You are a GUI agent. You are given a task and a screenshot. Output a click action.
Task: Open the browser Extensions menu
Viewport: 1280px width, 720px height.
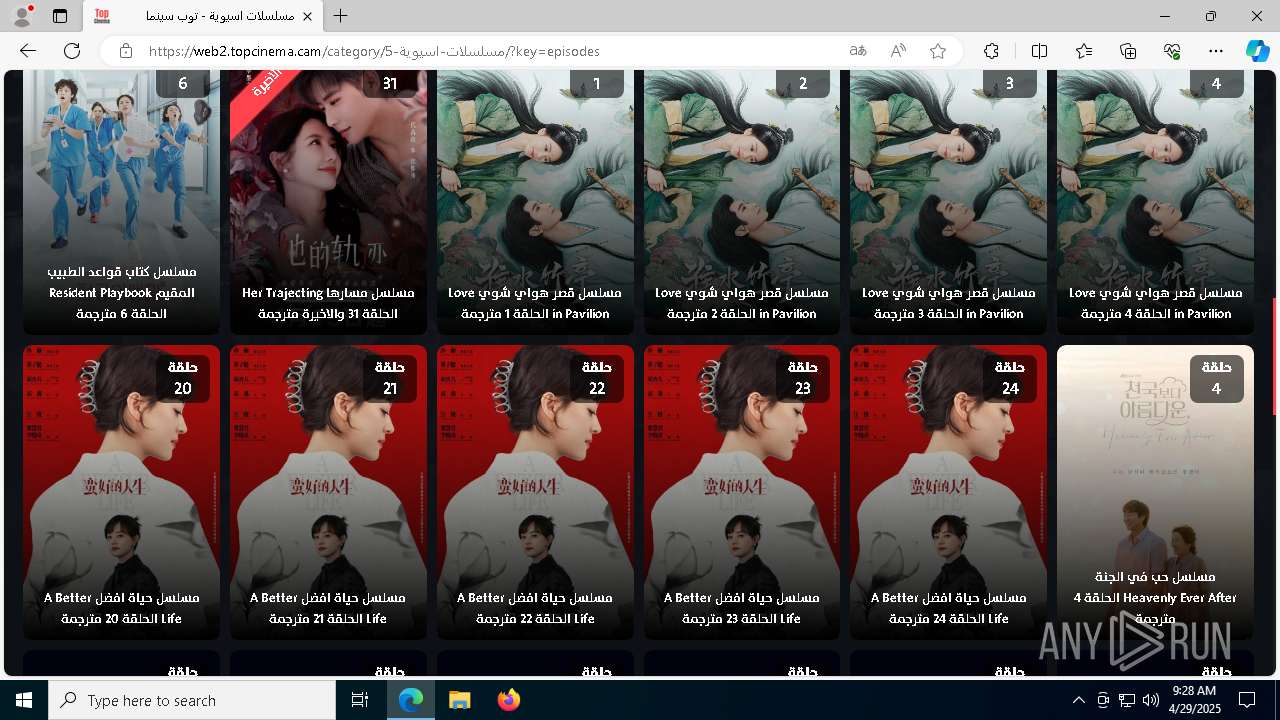pyautogui.click(x=991, y=51)
